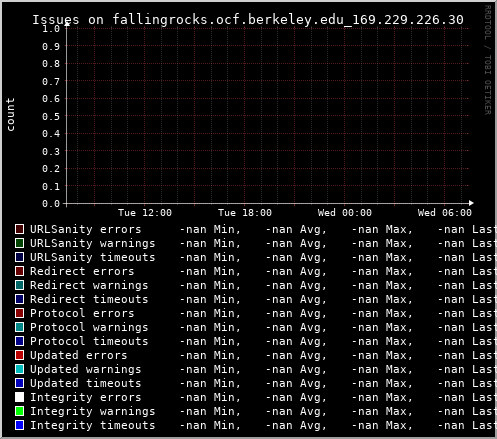Click the Tue 12:00 time axis label
497x439 pixels.
pyautogui.click(x=145, y=213)
